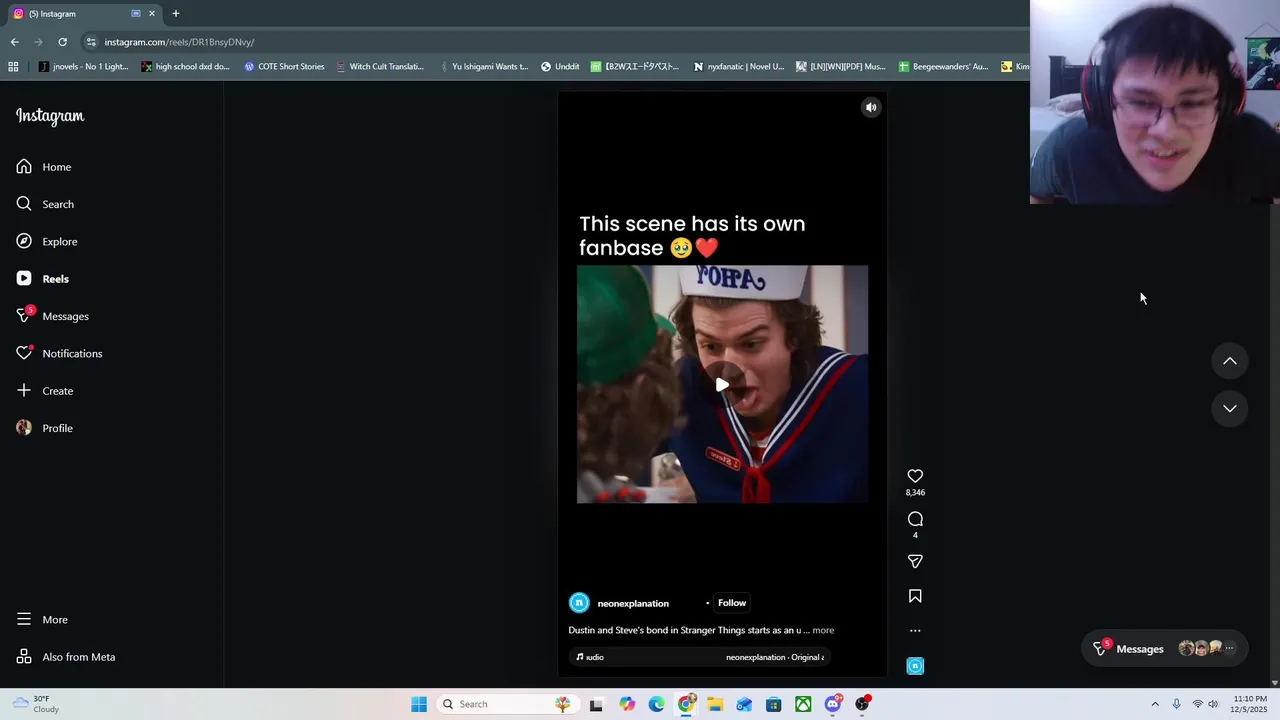Screen dimensions: 1280x720
Task: Reload the Instagram page
Action: coord(62,42)
